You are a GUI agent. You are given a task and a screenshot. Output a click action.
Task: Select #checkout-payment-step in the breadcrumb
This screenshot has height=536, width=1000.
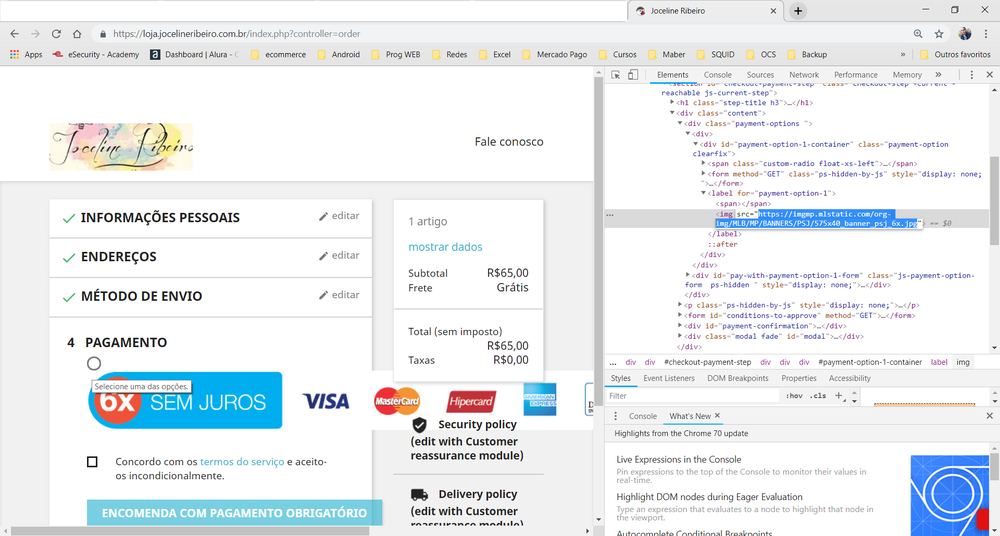(707, 362)
